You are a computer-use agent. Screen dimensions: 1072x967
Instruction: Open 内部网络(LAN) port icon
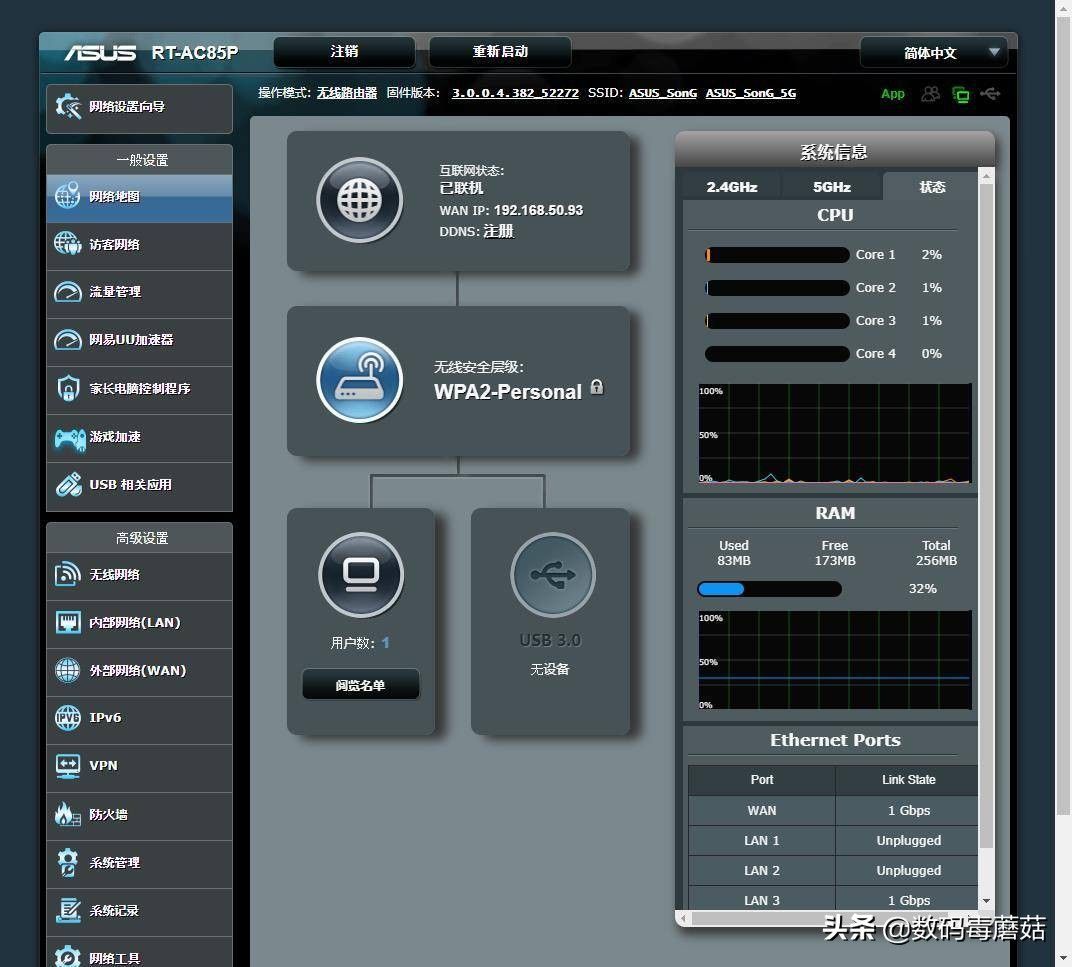[68, 622]
